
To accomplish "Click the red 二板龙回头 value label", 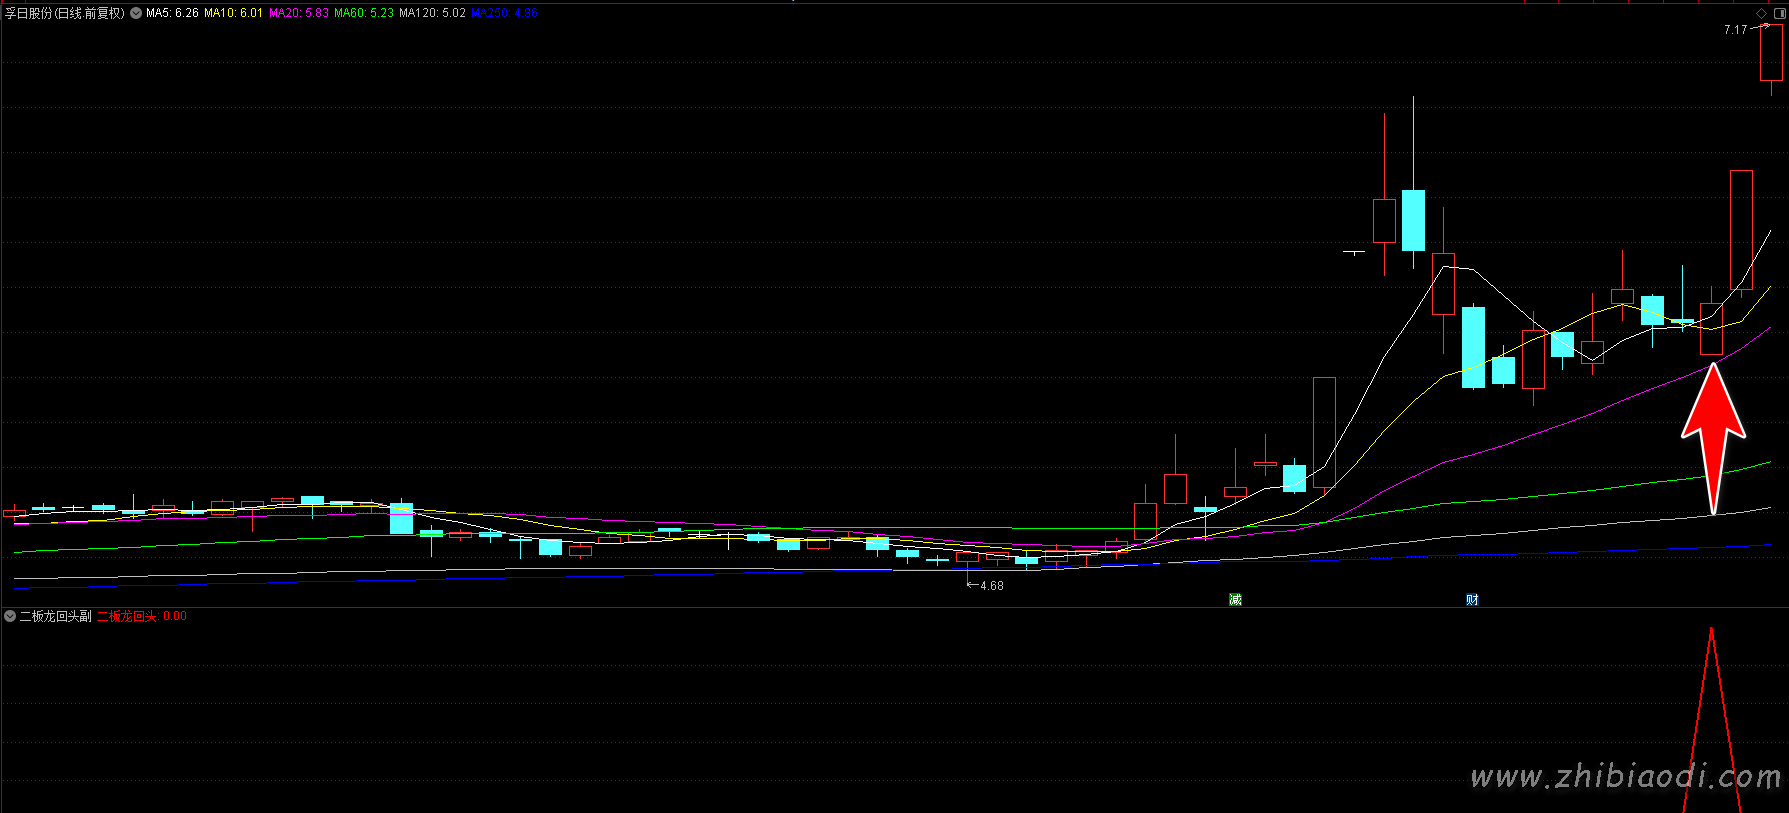I will click(x=141, y=616).
